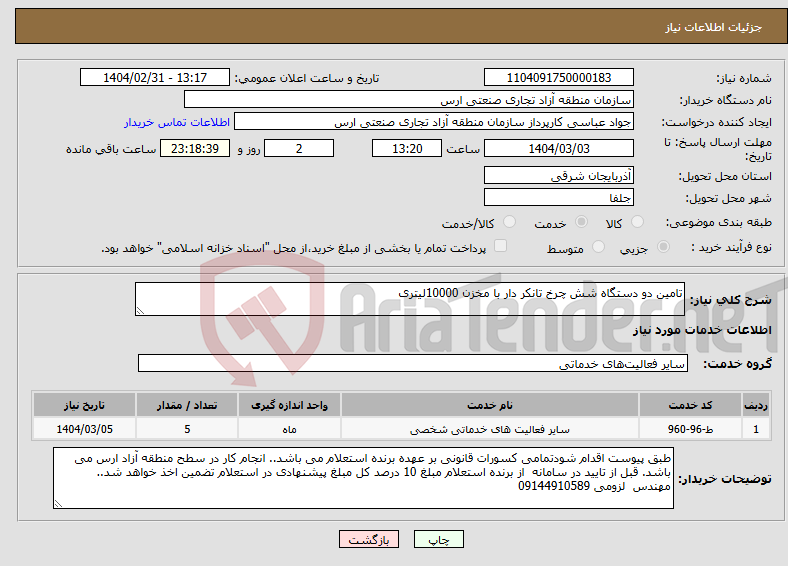Click the need date cell 1404/03/05
Viewport: 788px width, 566px height.
(x=84, y=429)
